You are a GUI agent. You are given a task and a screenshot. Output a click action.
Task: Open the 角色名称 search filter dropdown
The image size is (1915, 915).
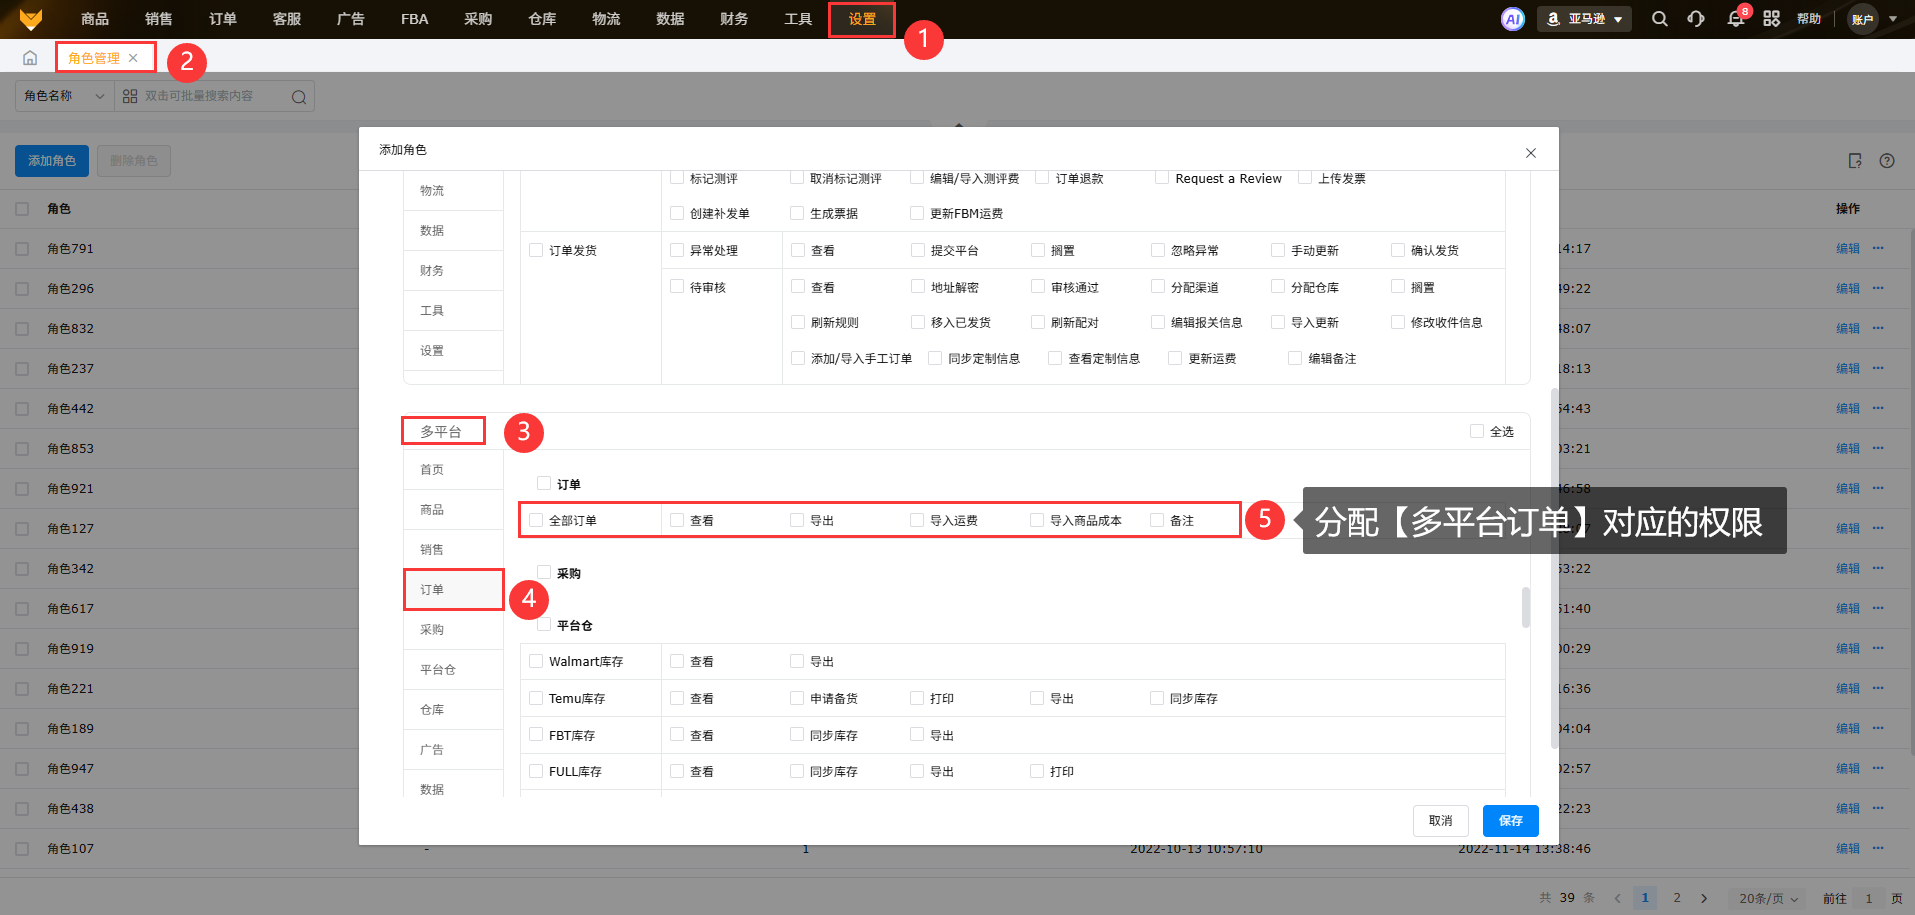[64, 96]
